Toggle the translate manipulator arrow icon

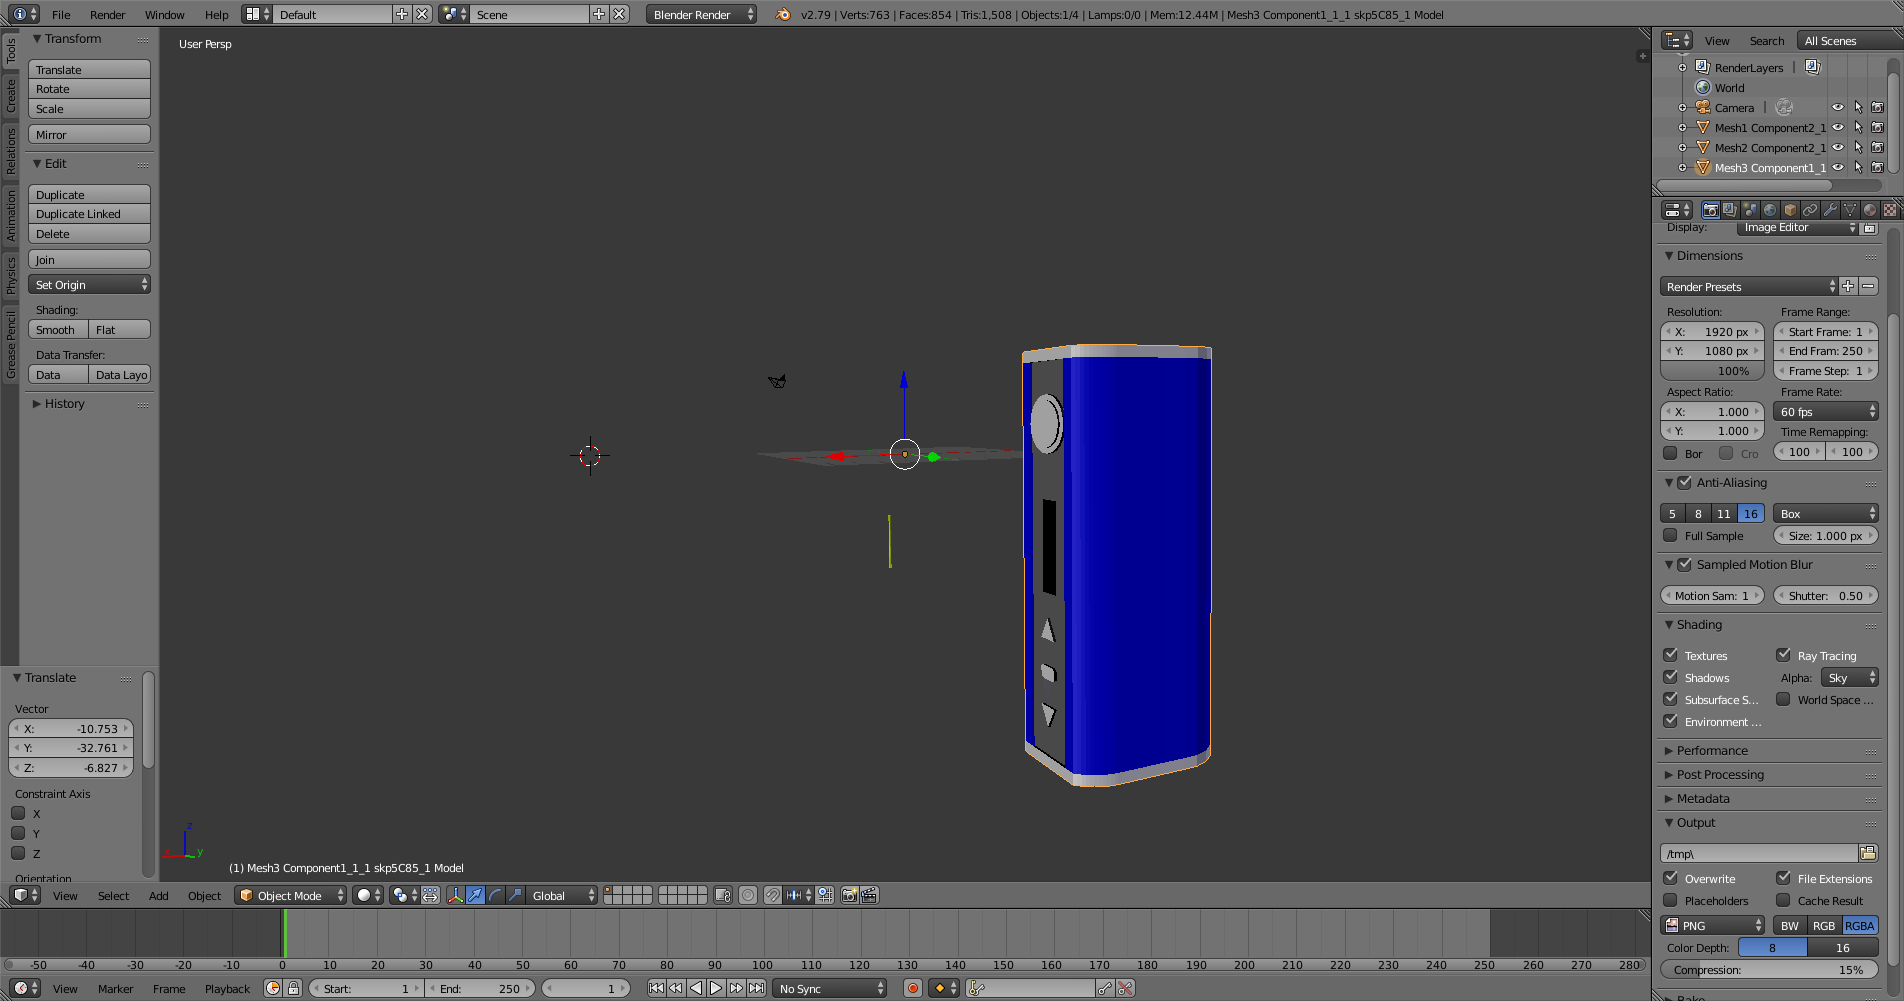(475, 895)
